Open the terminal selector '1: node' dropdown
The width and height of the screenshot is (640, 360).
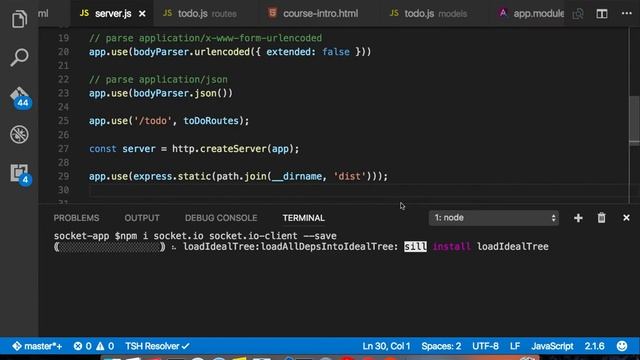click(493, 218)
